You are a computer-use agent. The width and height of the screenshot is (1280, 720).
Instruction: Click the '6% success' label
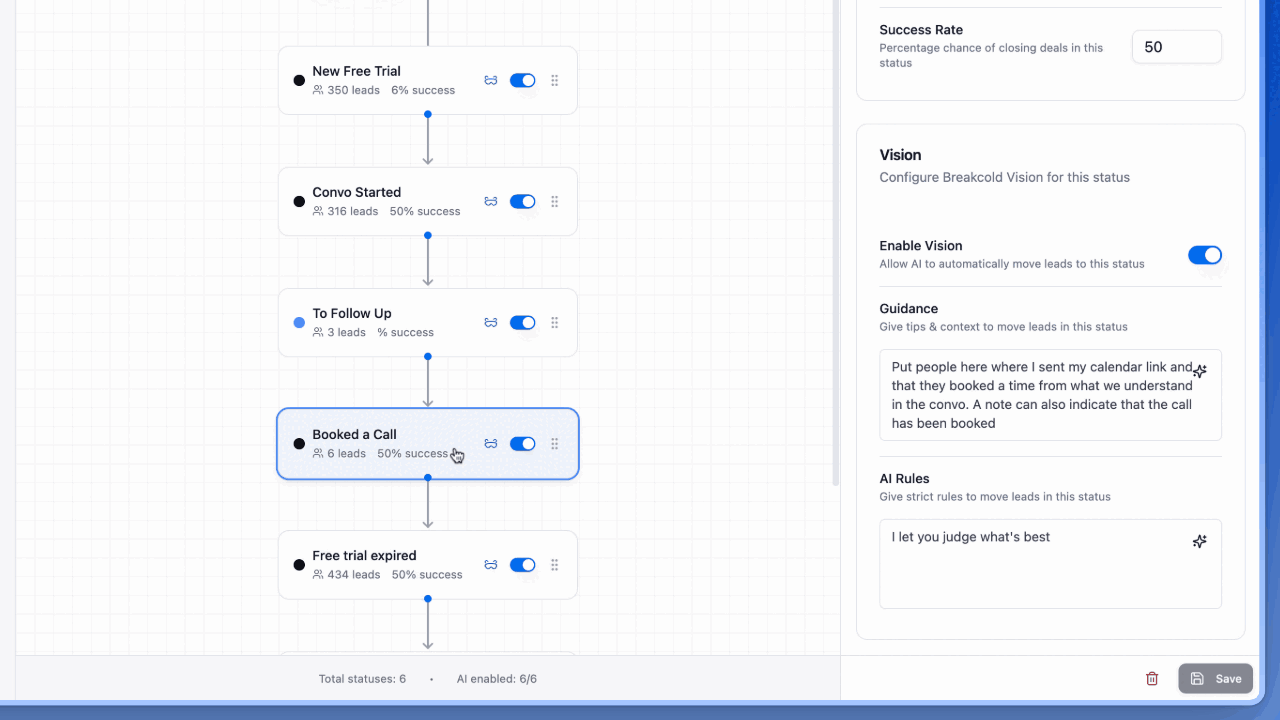(423, 90)
